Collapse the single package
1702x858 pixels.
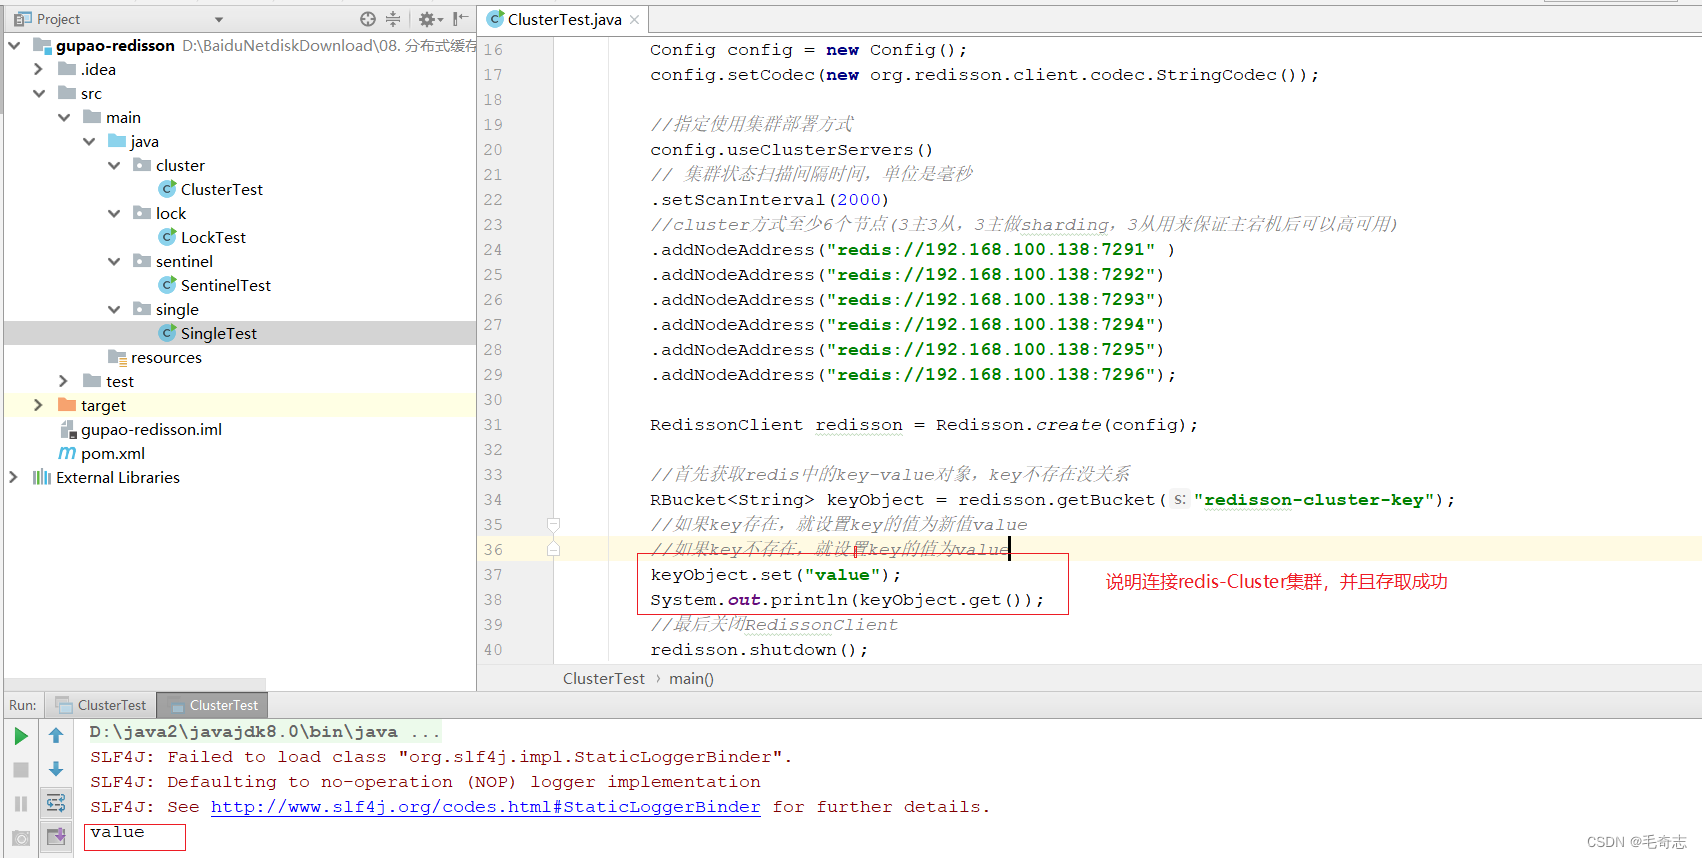pos(114,309)
